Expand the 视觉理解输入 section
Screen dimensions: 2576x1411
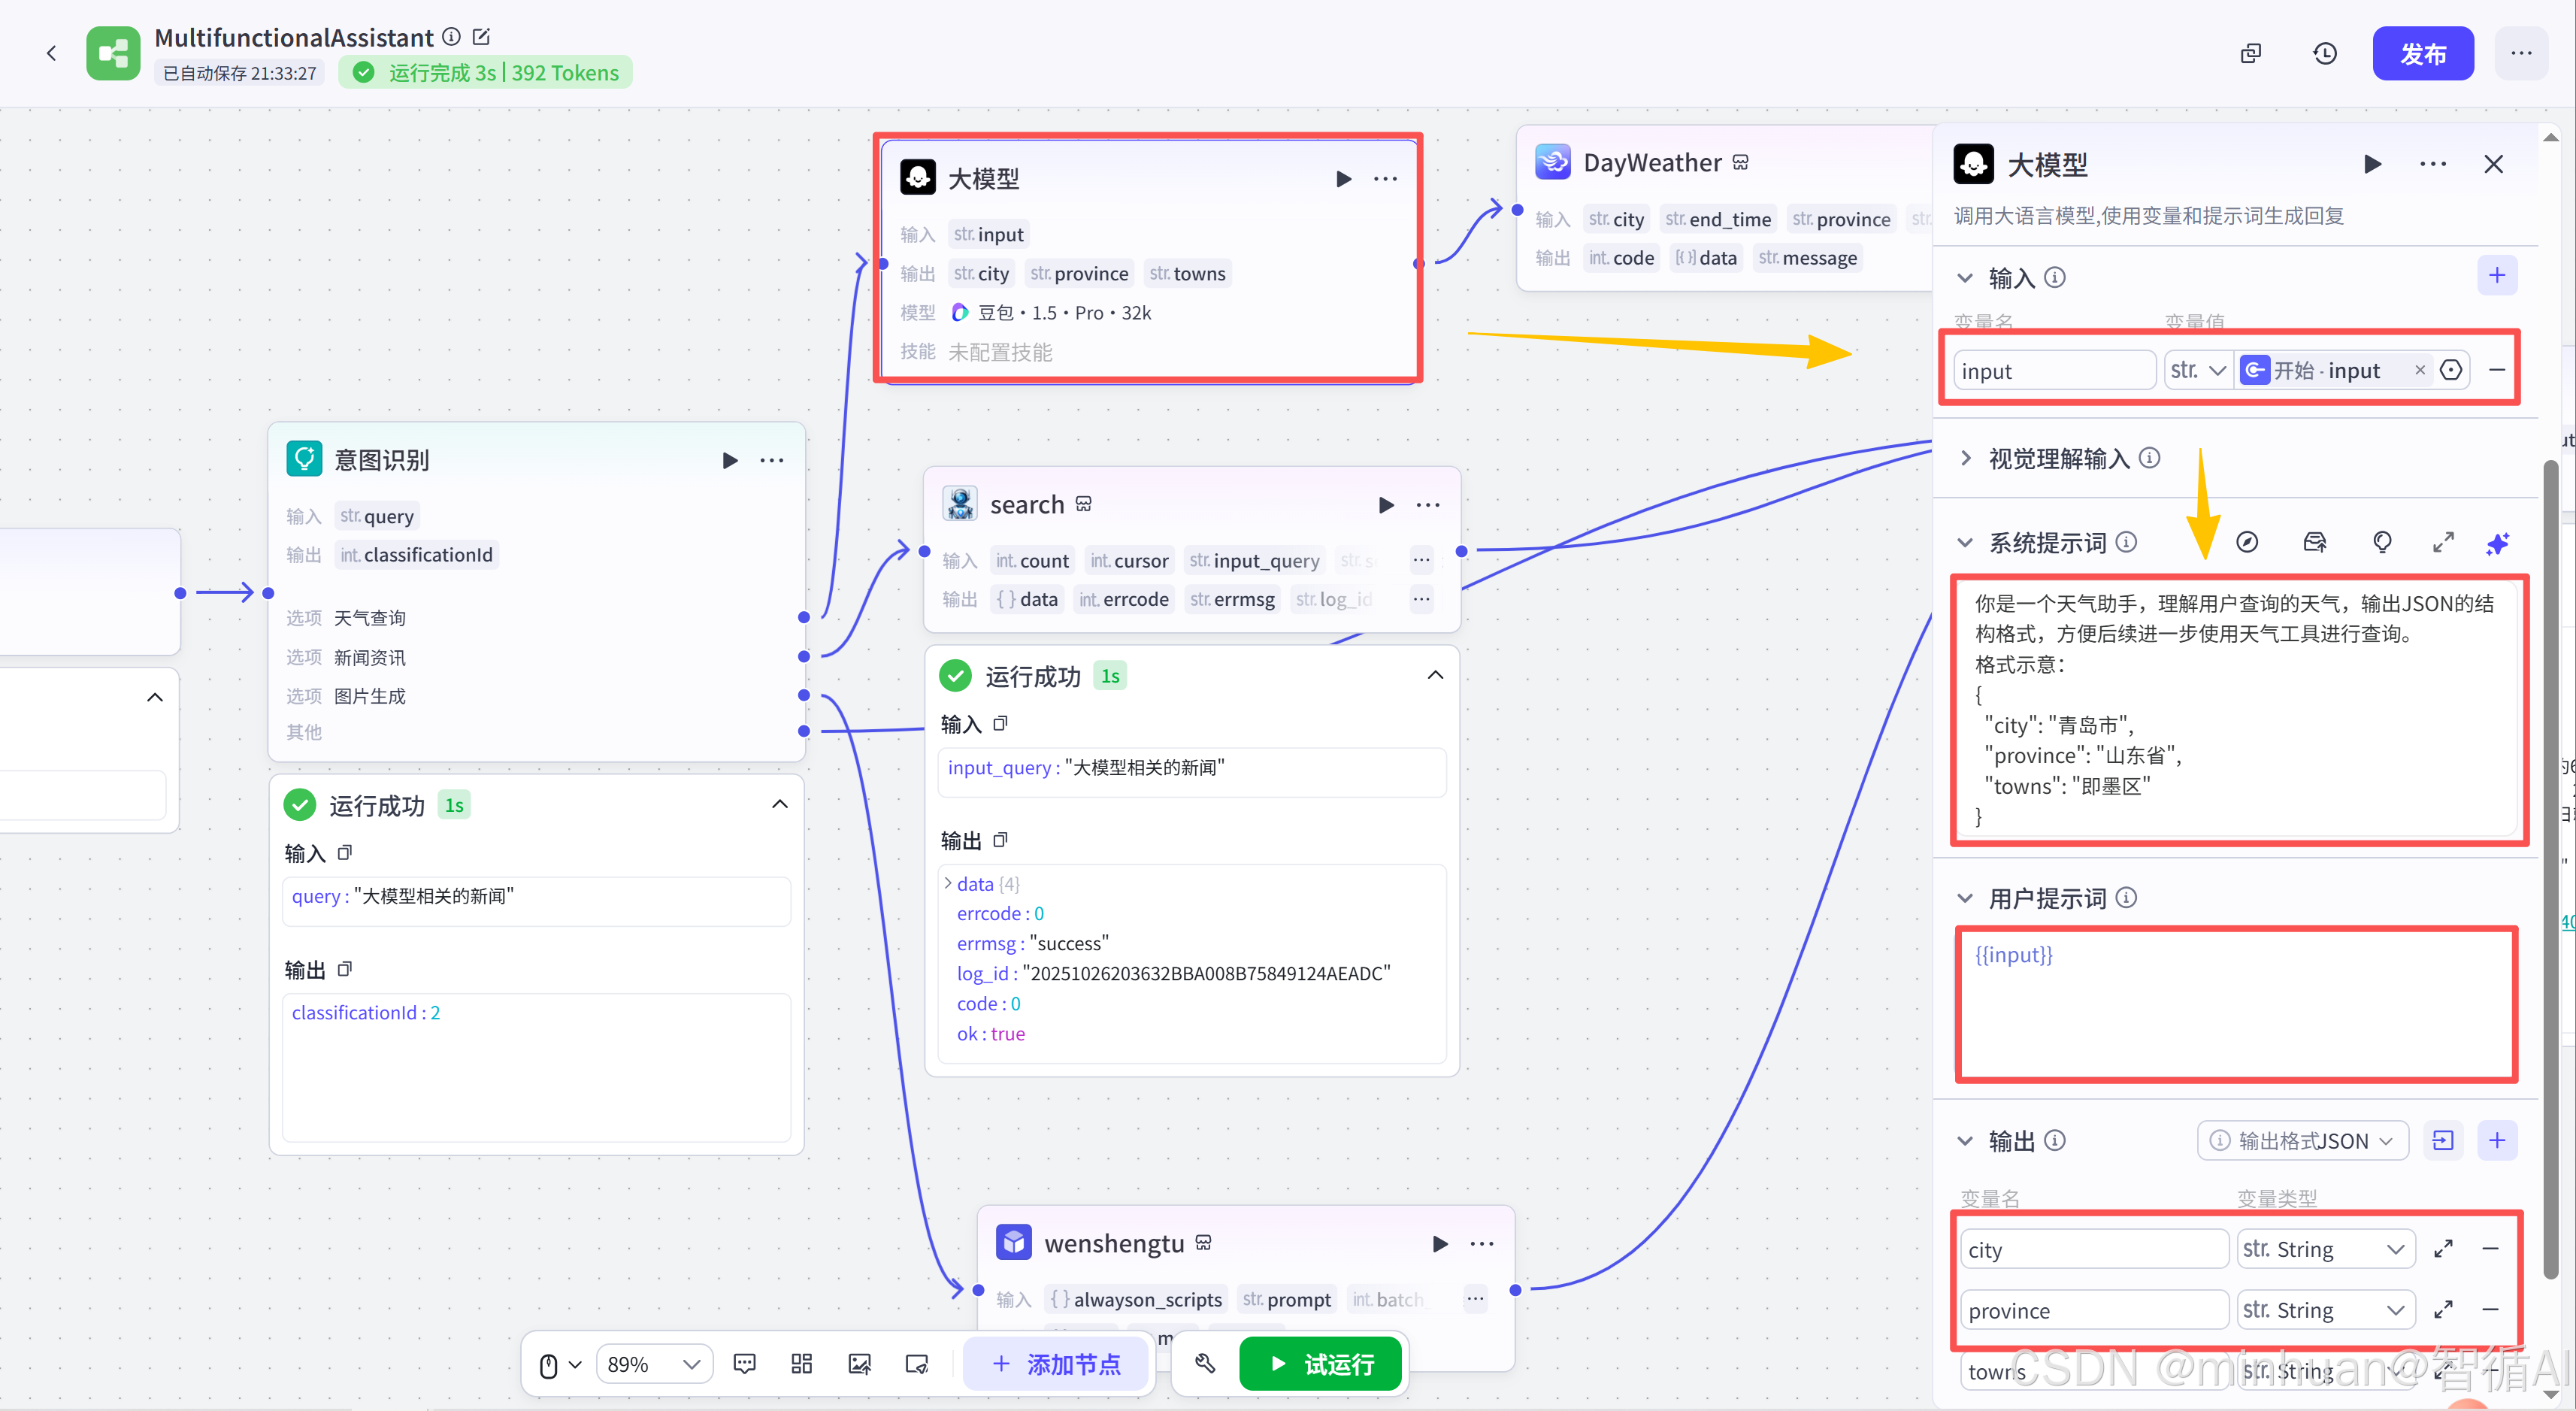coord(1966,458)
